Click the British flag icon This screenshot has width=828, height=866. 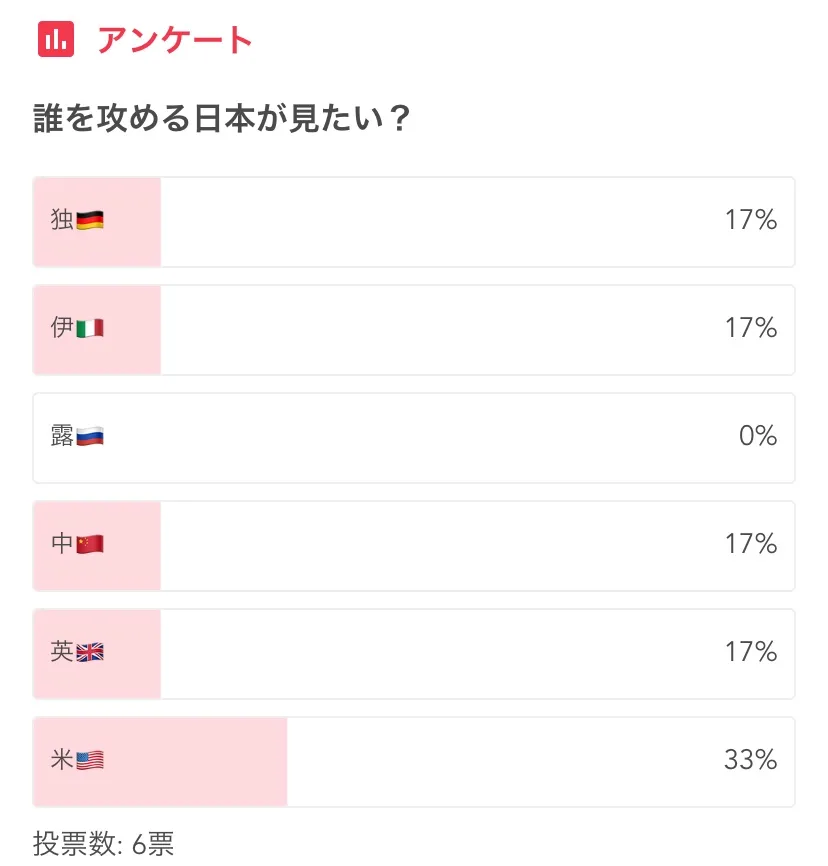click(x=90, y=653)
